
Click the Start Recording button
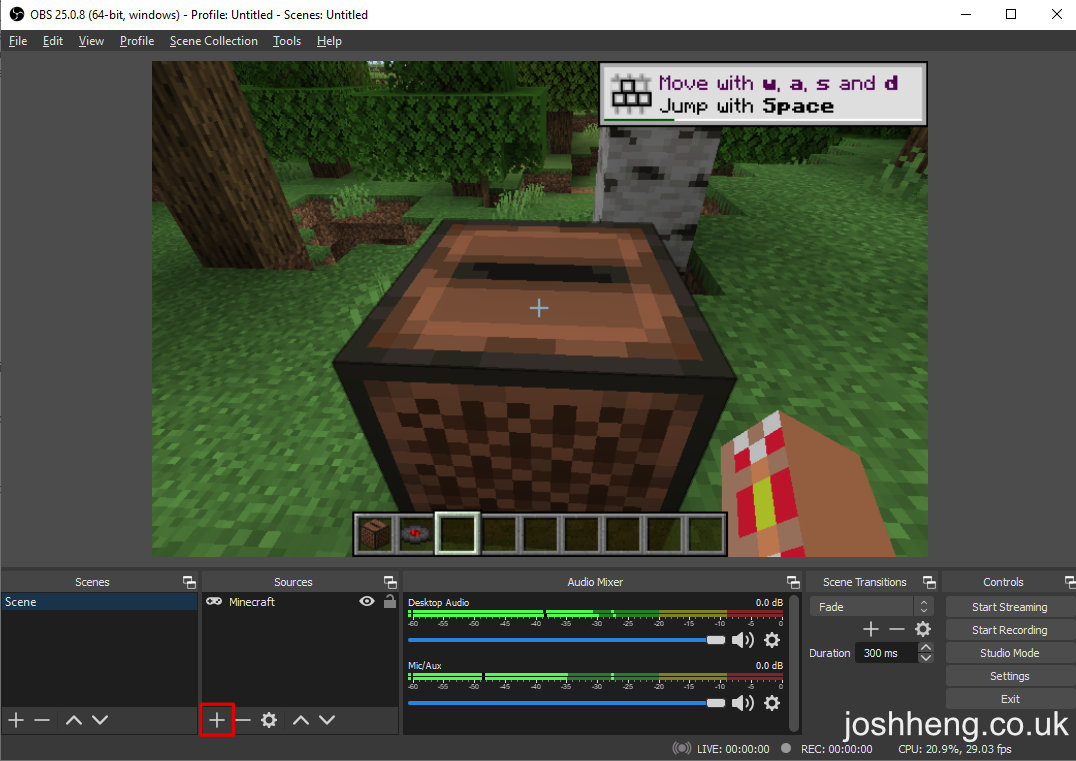1009,629
